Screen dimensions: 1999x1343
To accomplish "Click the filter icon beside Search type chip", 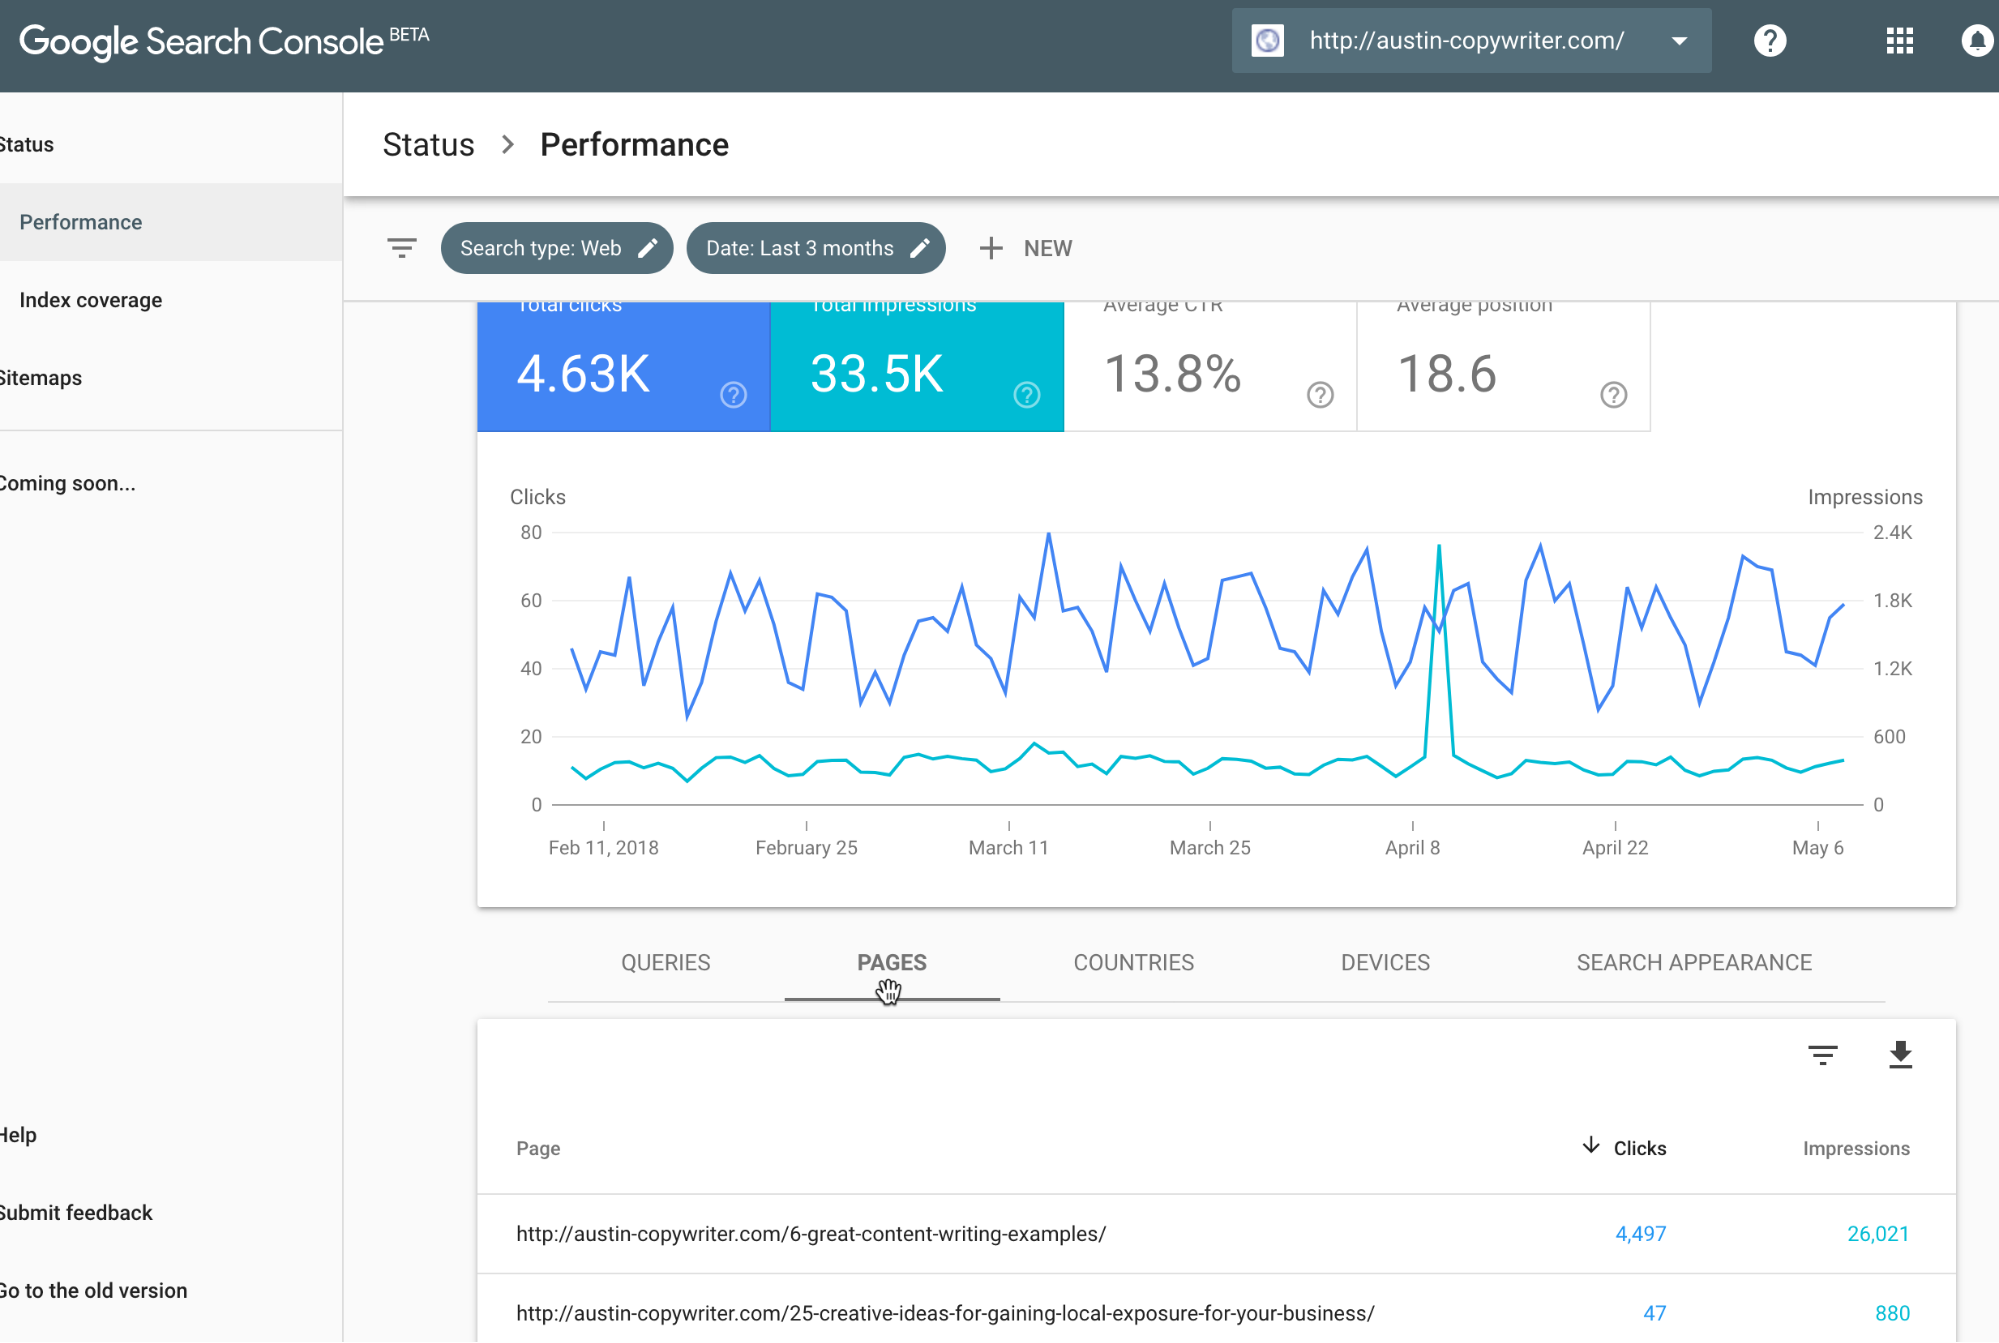I will (402, 248).
